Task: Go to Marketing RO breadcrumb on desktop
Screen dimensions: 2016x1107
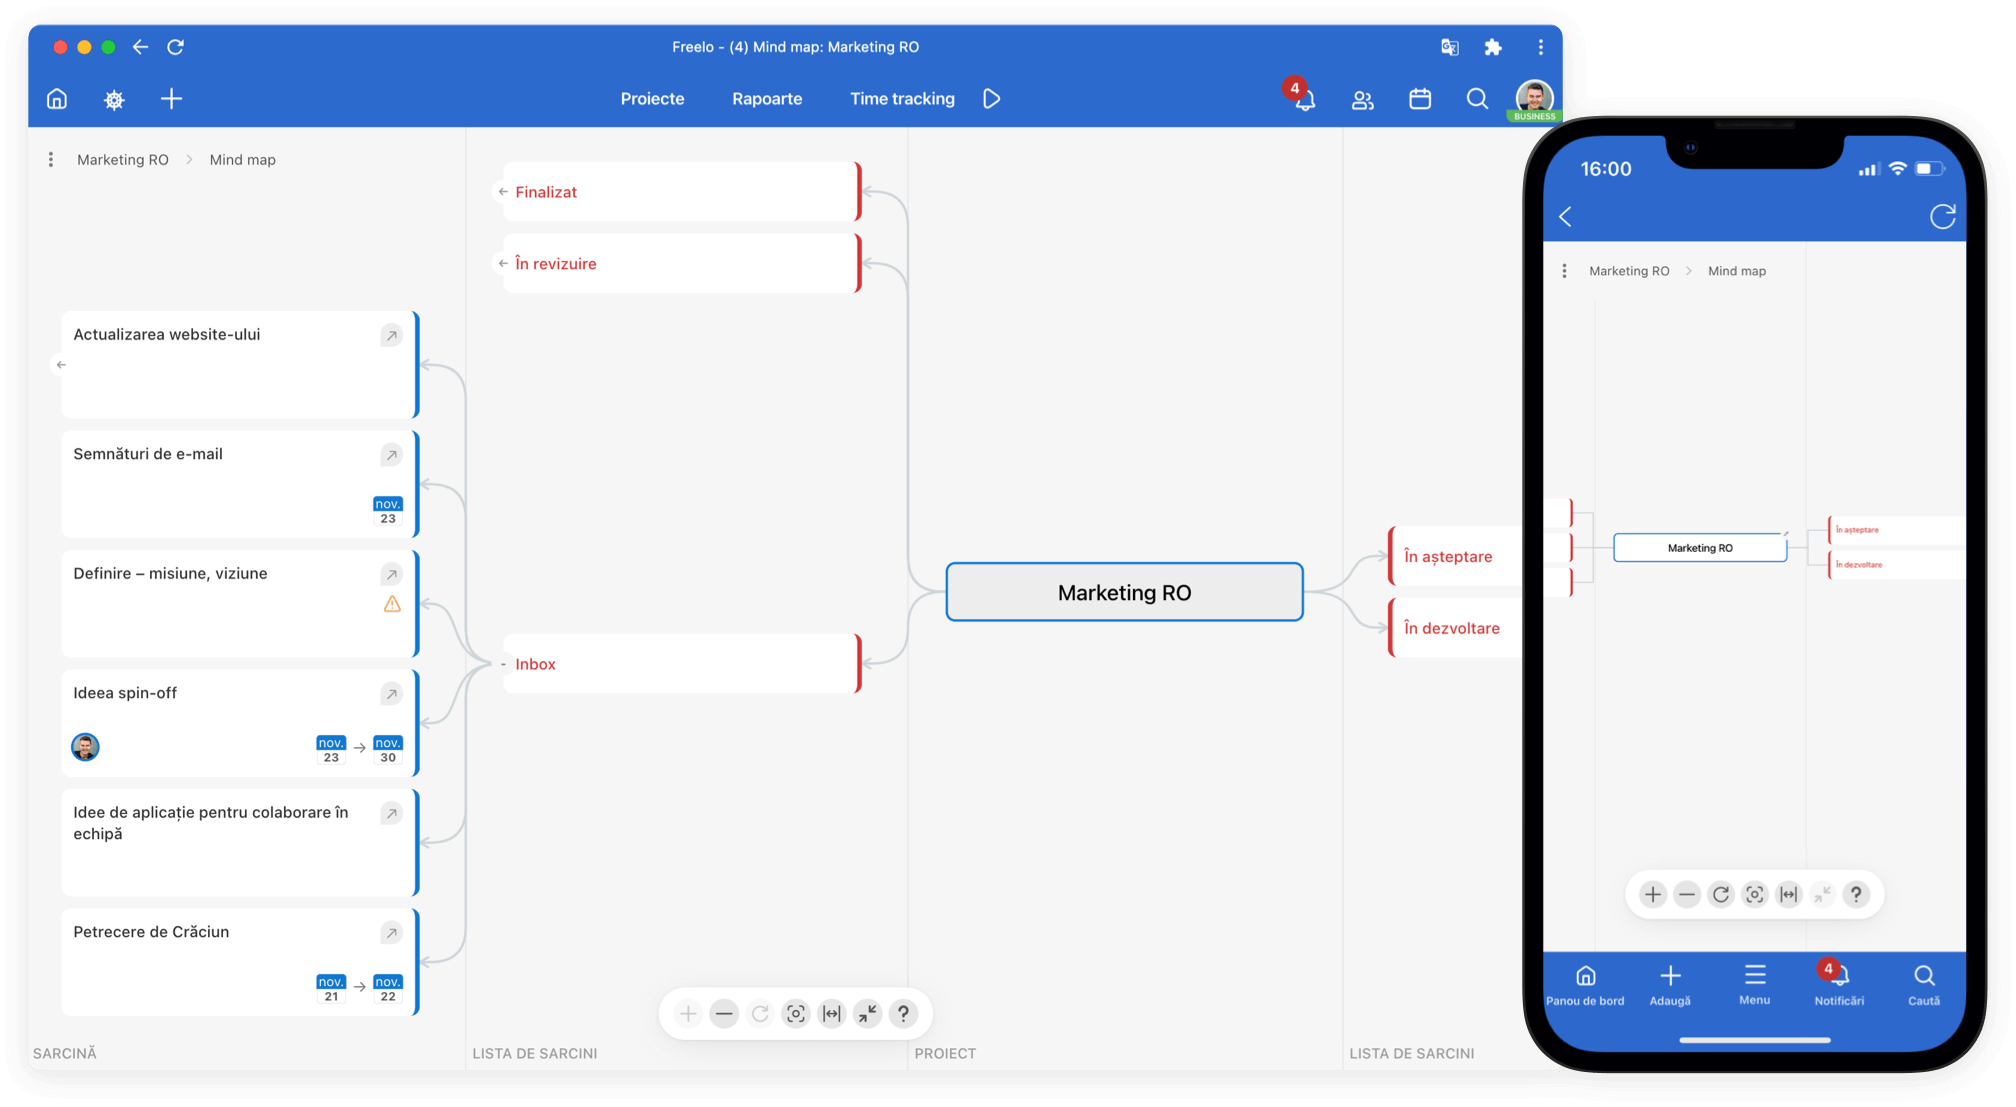Action: (x=123, y=160)
